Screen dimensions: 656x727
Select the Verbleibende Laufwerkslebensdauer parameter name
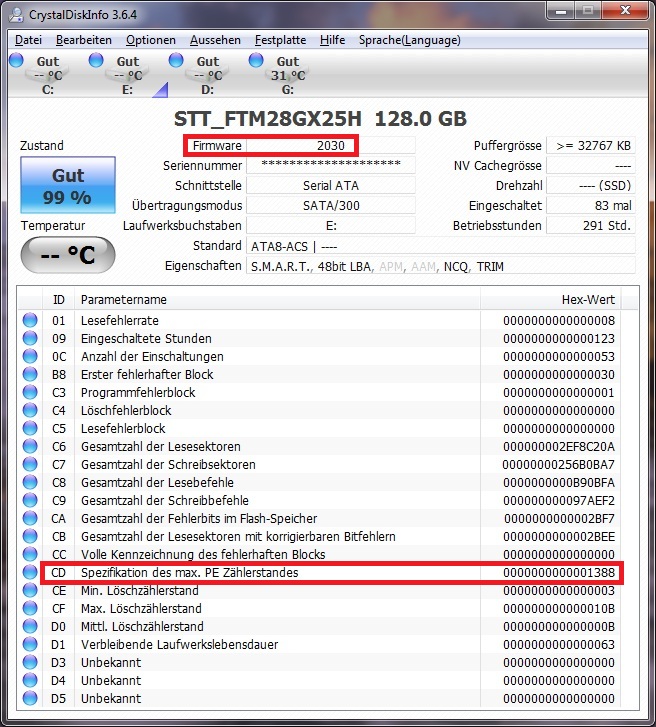pos(179,644)
